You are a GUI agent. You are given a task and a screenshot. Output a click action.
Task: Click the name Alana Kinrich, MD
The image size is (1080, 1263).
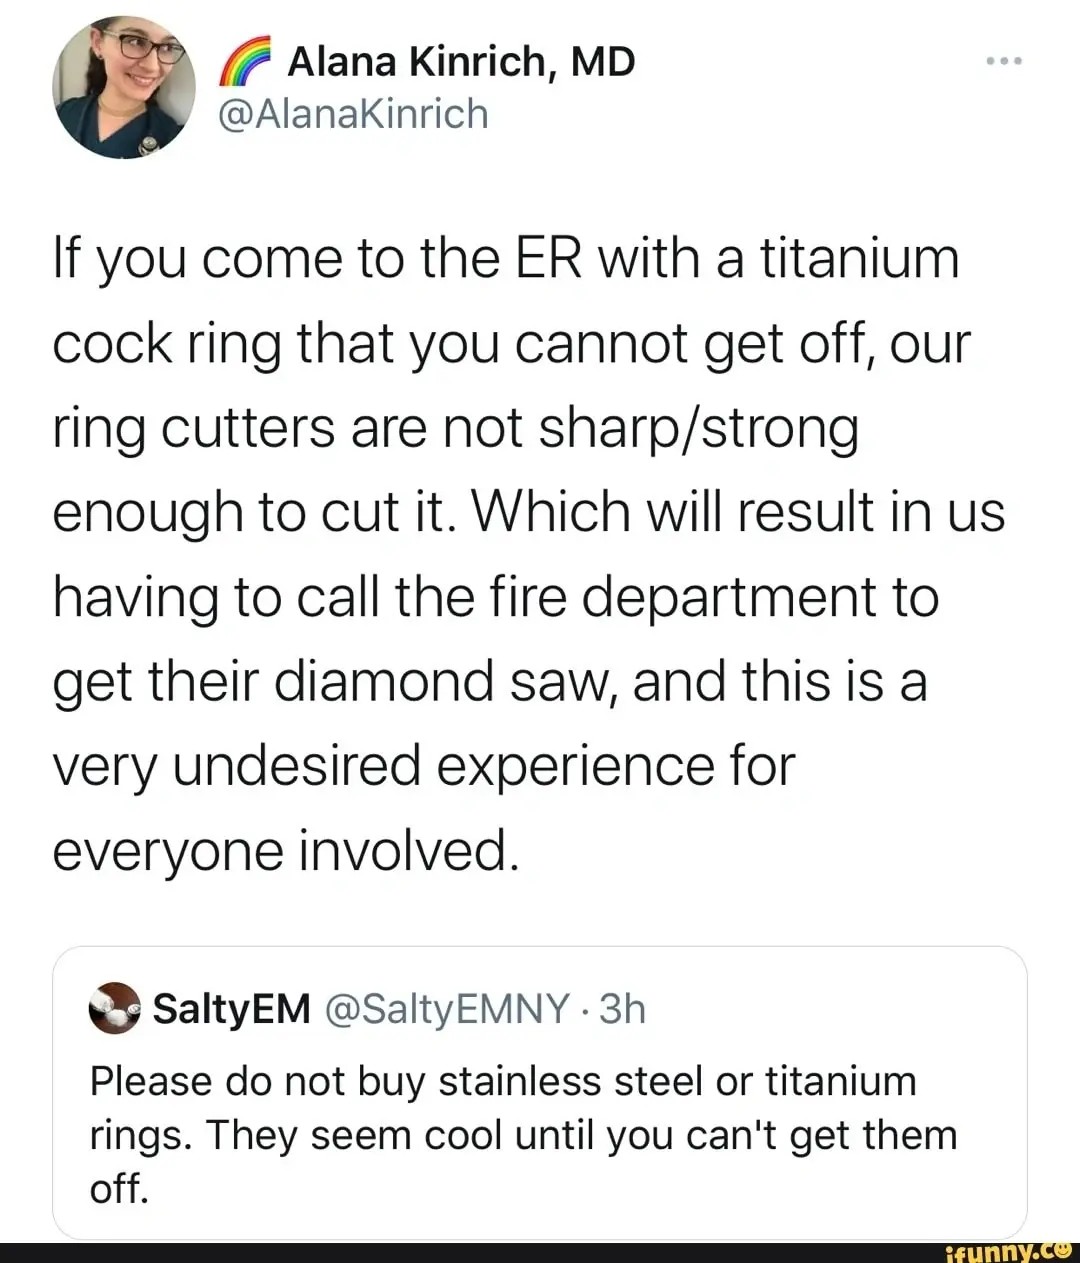pyautogui.click(x=460, y=58)
